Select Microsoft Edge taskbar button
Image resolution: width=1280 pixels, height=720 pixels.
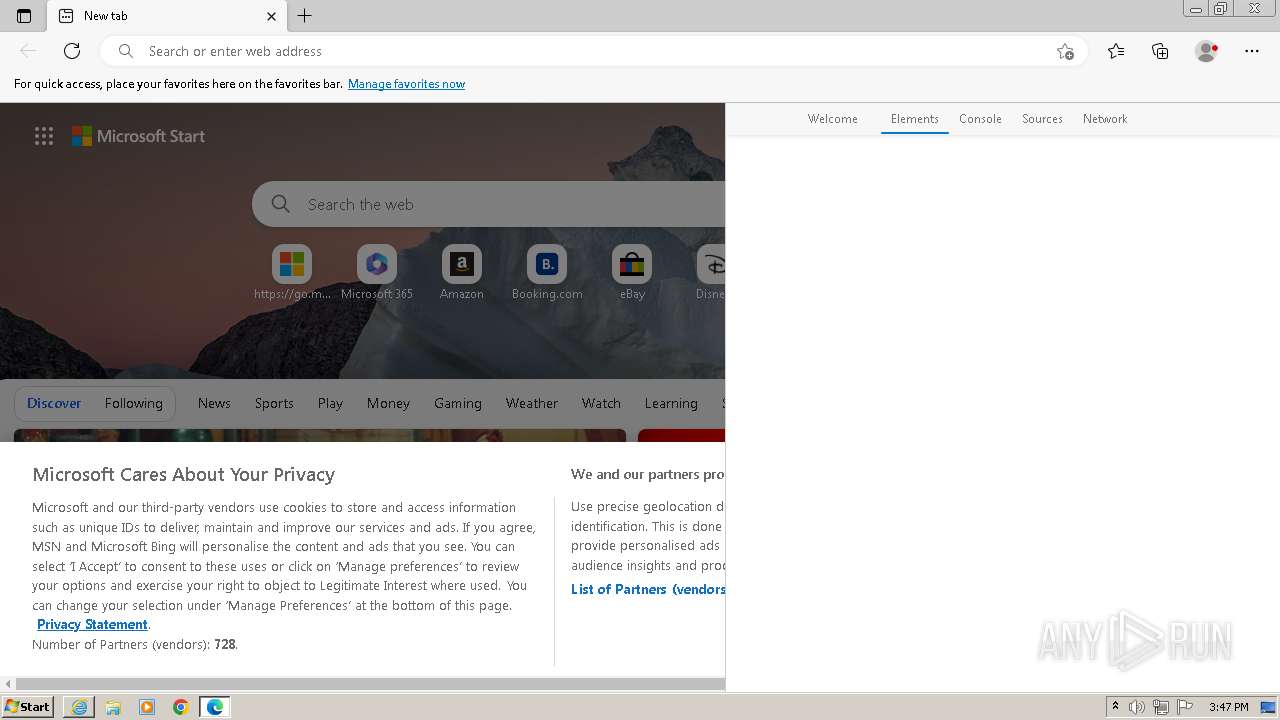pos(215,707)
